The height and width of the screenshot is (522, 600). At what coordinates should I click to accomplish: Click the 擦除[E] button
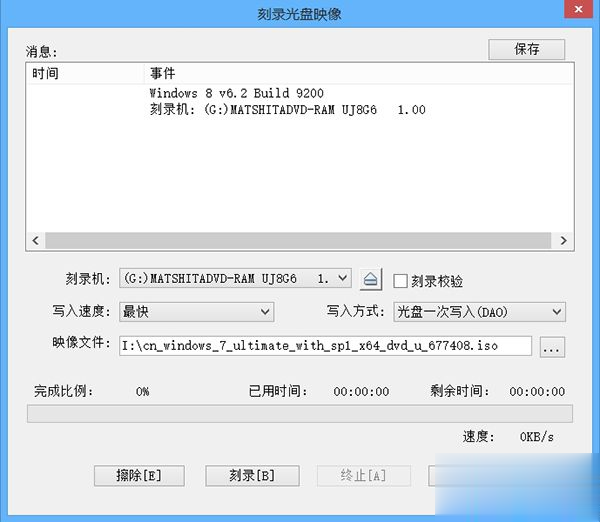tap(139, 476)
